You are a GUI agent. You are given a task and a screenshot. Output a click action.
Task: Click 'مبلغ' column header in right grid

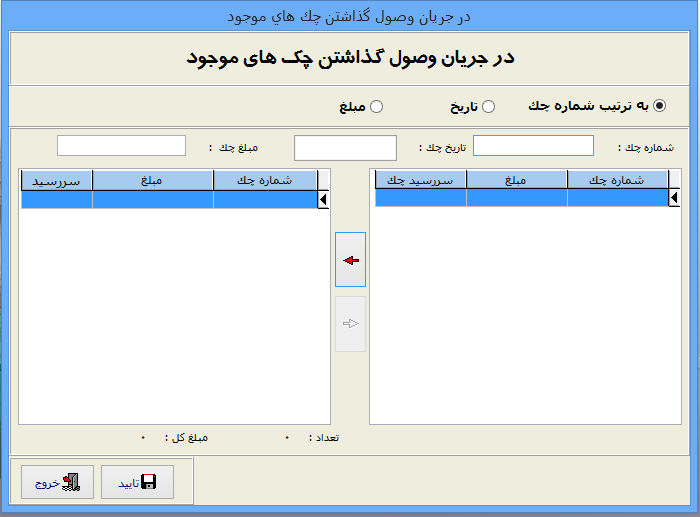(517, 180)
